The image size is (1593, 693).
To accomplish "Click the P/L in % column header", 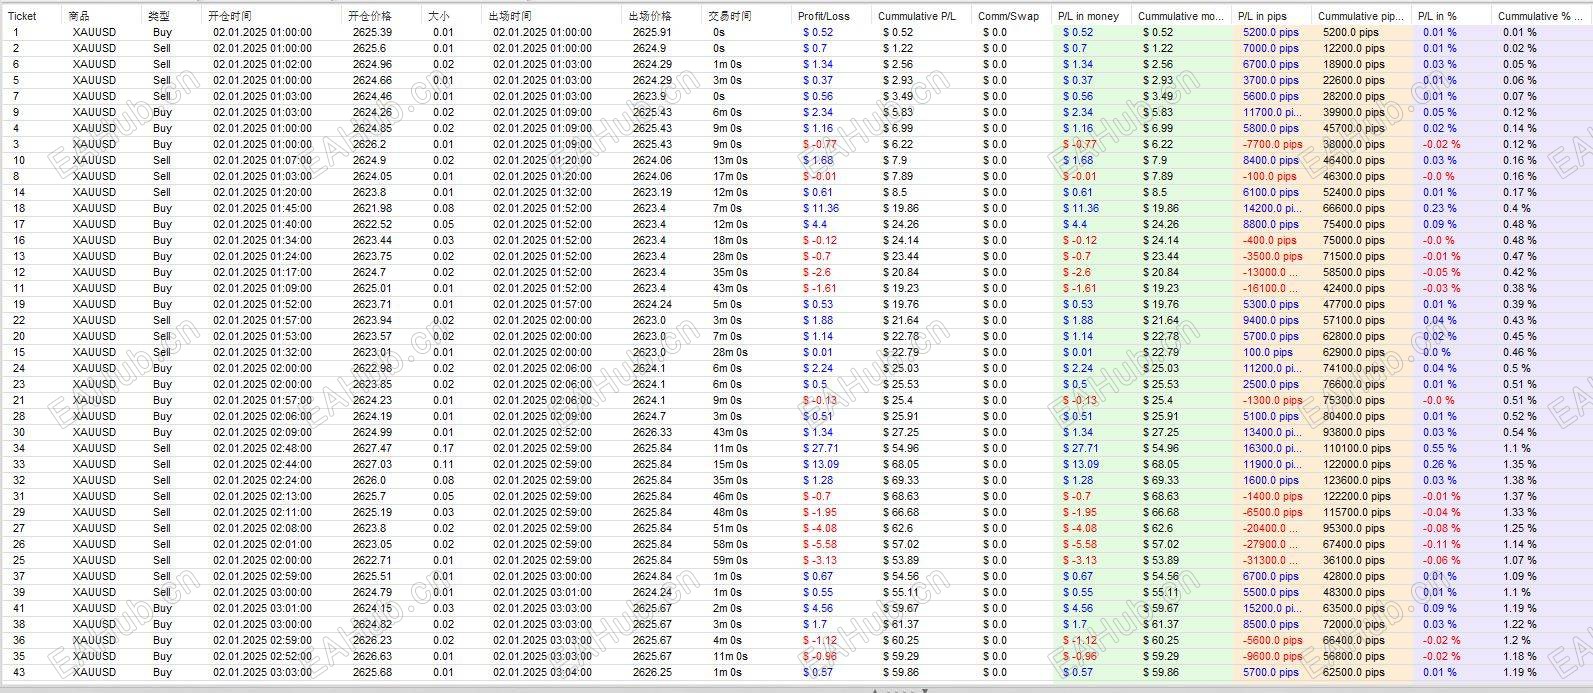I will pyautogui.click(x=1437, y=16).
